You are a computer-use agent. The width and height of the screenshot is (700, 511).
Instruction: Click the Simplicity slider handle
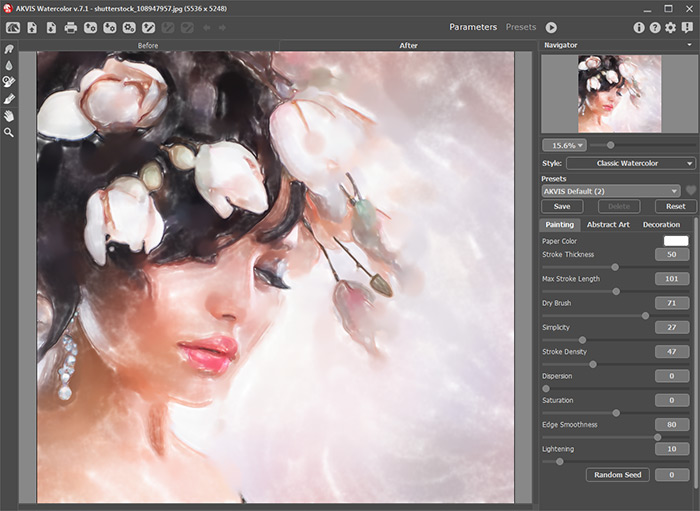click(x=582, y=340)
